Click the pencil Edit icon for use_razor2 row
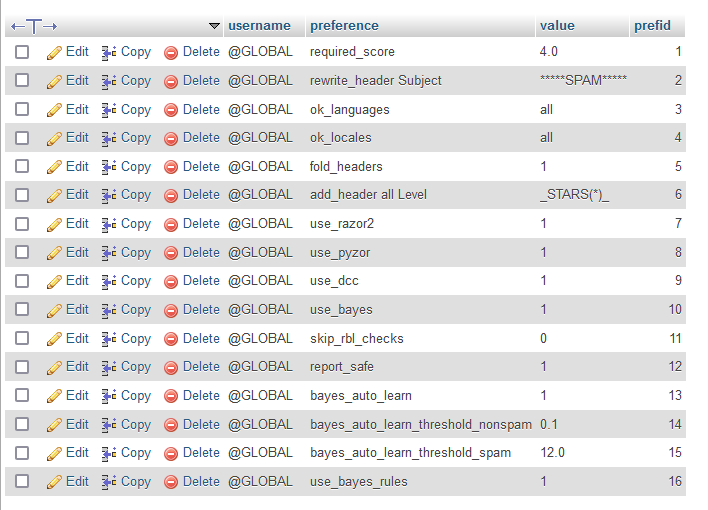708x510 pixels. coord(55,224)
